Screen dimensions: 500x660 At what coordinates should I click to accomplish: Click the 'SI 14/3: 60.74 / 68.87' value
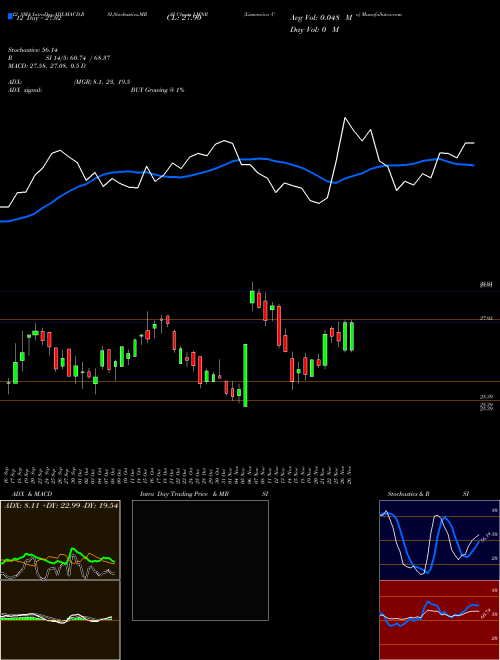[78, 58]
